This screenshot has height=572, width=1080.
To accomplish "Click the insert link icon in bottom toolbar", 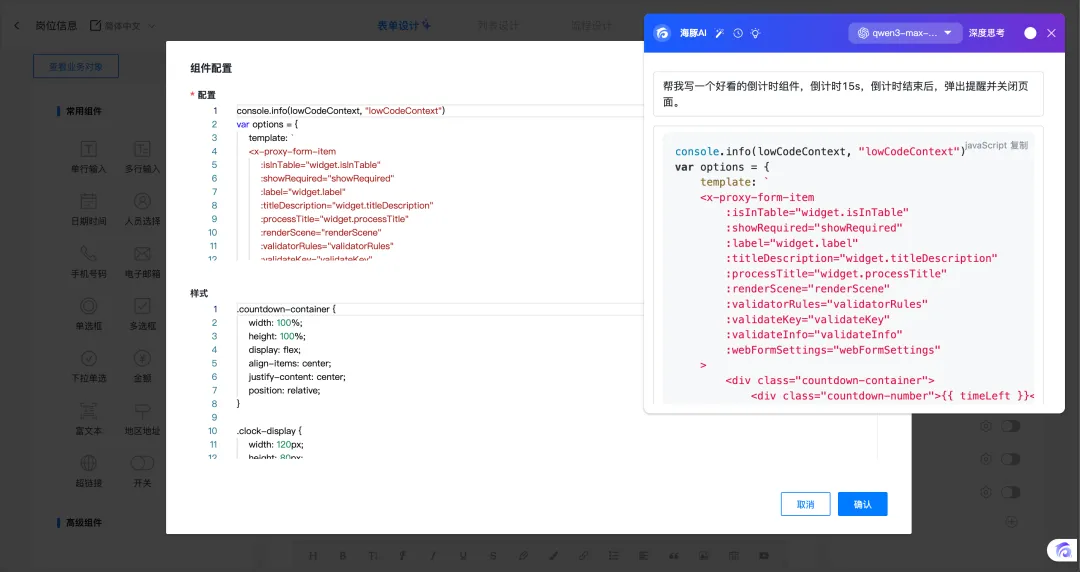I will [583, 555].
